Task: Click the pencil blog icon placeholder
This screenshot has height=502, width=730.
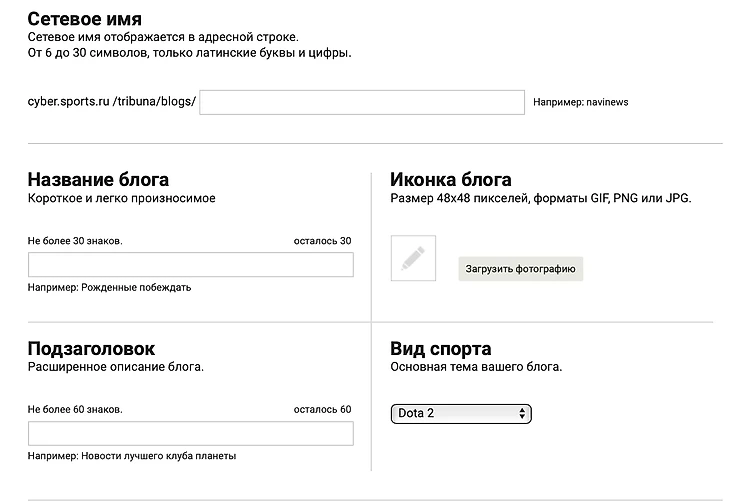Action: click(413, 259)
